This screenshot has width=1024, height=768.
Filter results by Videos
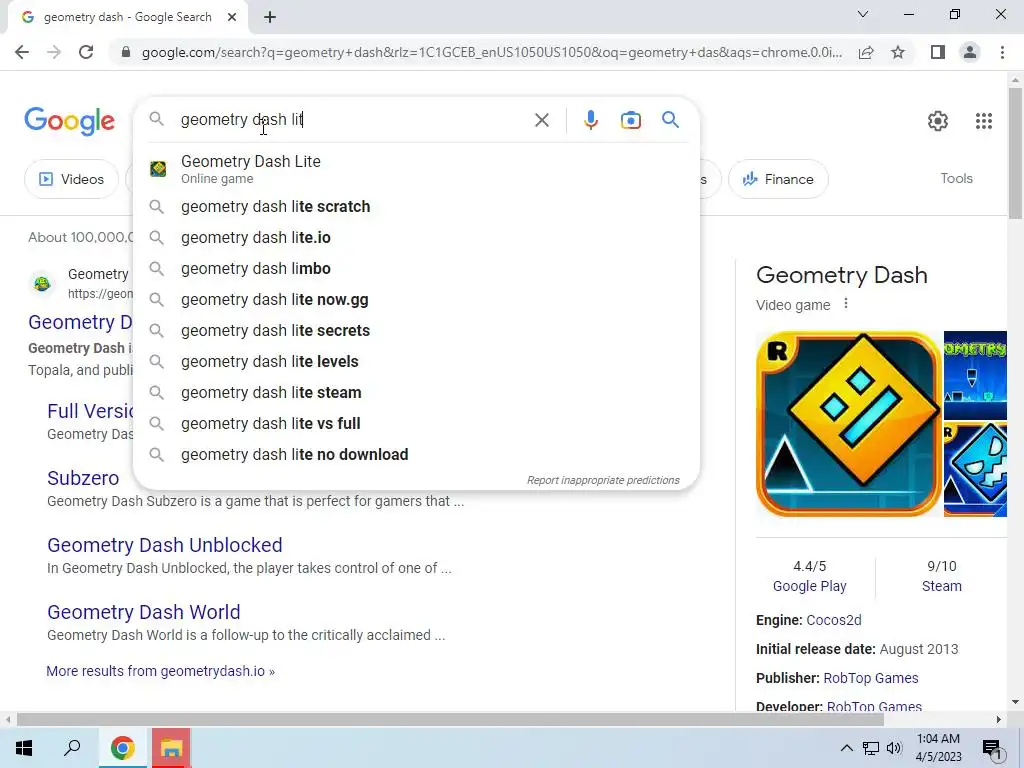[x=72, y=179]
